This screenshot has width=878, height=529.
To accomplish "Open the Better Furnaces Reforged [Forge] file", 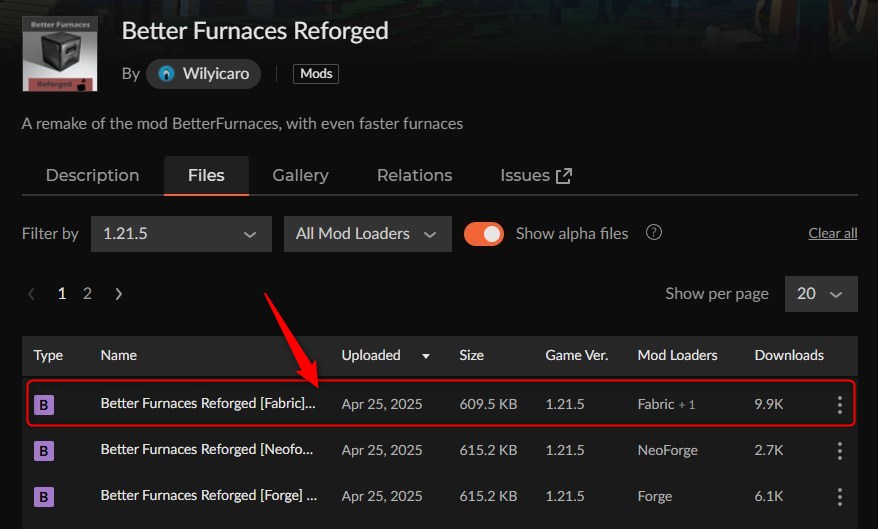I will pyautogui.click(x=208, y=495).
